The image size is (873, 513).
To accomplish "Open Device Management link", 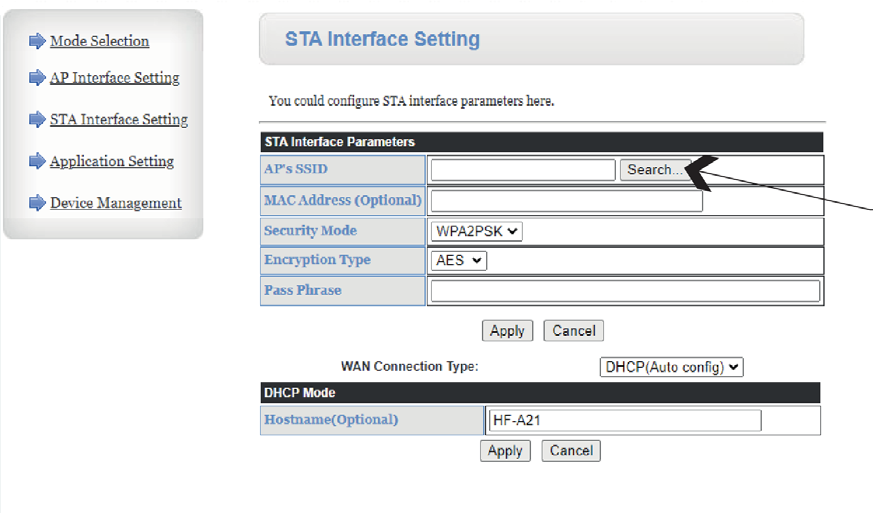I will click(x=115, y=204).
